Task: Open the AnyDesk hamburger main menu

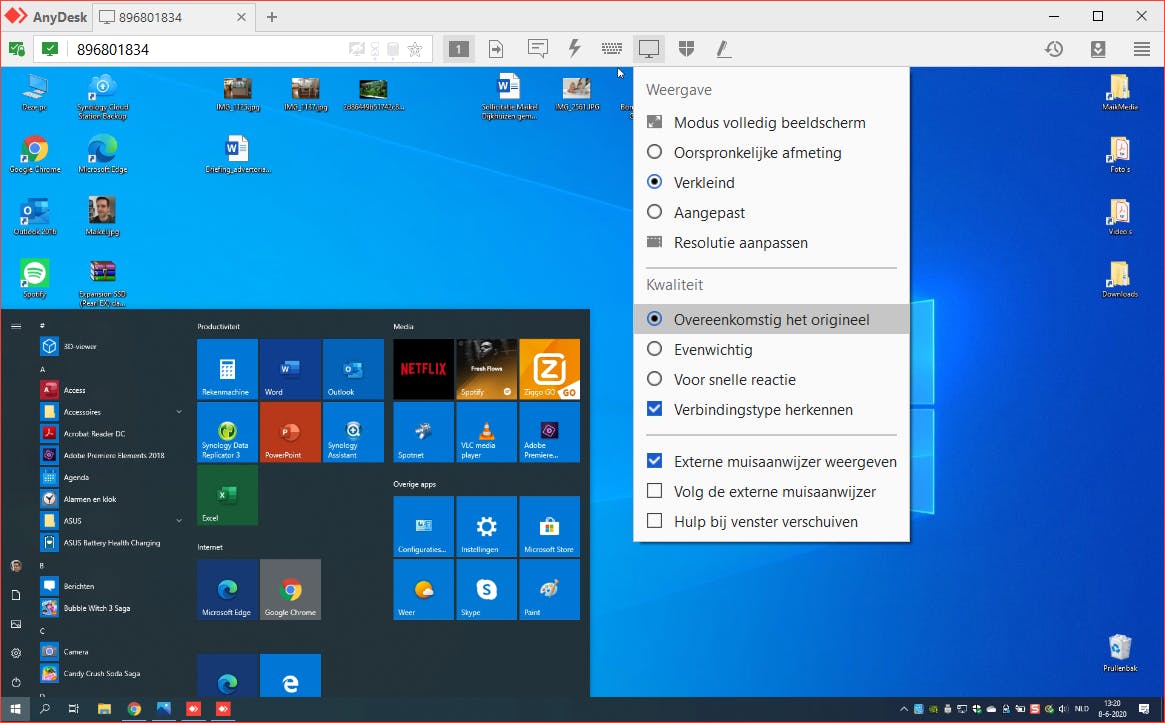Action: tap(1141, 48)
